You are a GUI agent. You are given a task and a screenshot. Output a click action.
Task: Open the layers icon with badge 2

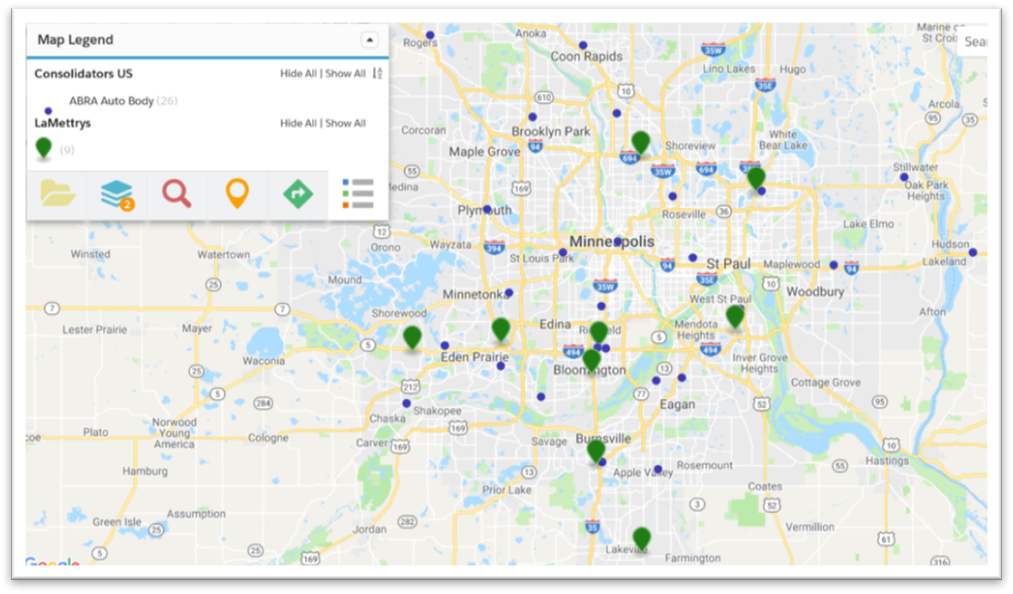coord(117,195)
